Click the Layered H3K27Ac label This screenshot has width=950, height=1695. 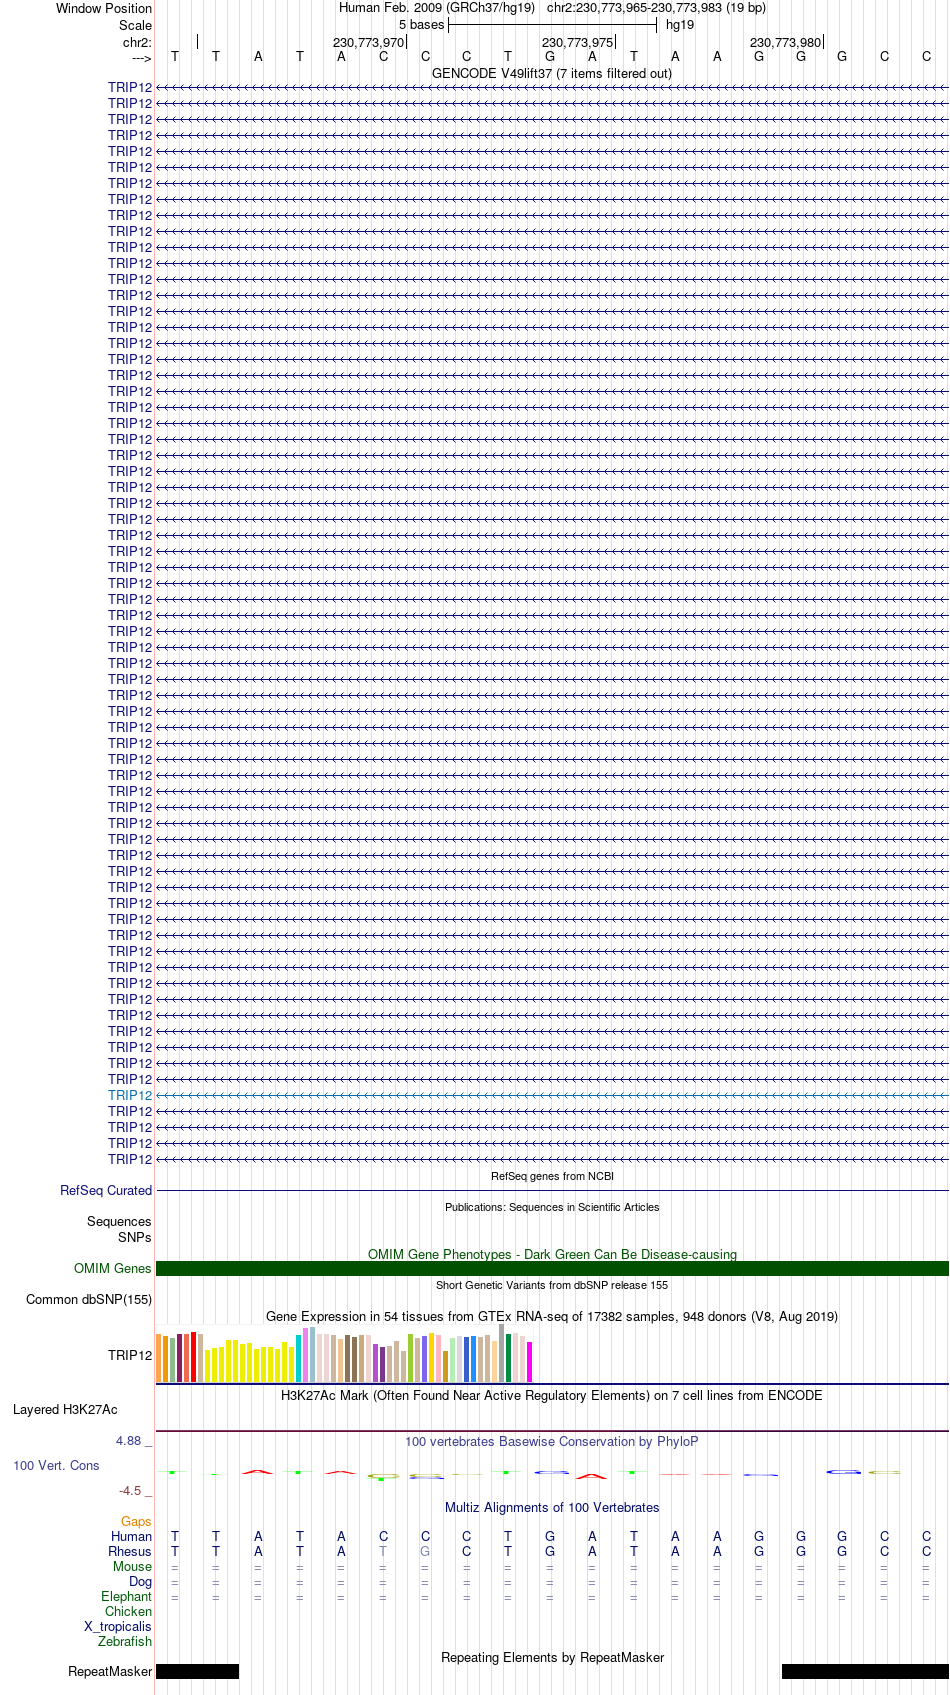tap(65, 1409)
